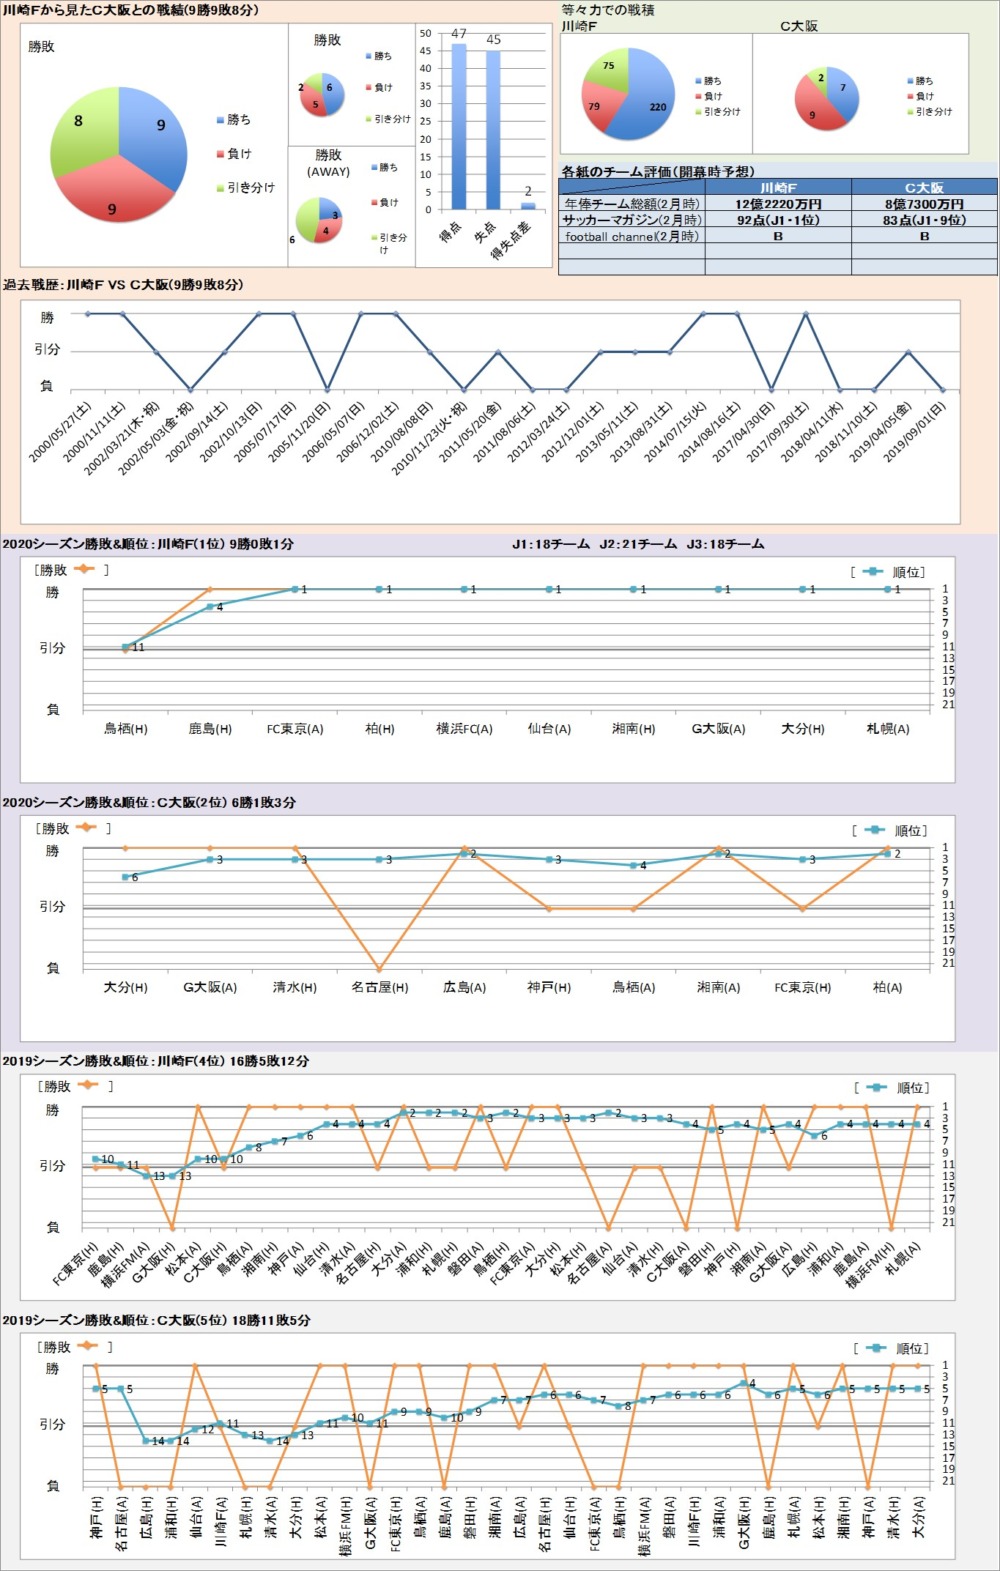Image resolution: width=1000 pixels, height=1571 pixels.
Task: Click the 2000/05/27(土) data point on history chart
Action: (x=88, y=314)
